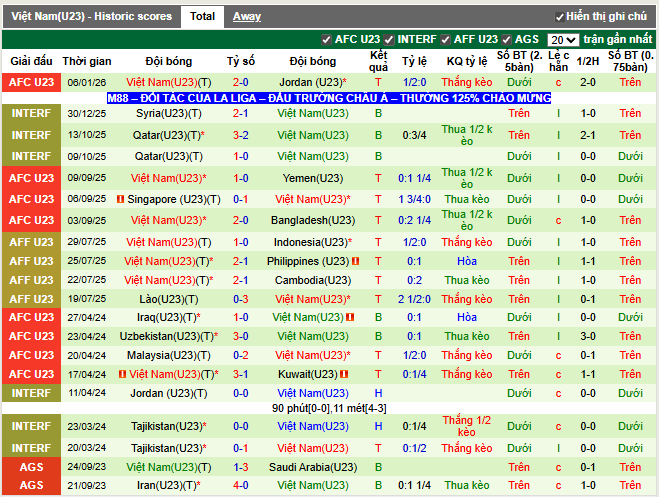Click the red card icon beside Singapore (U23)
Screen dimensions: 659x497
coord(120,199)
